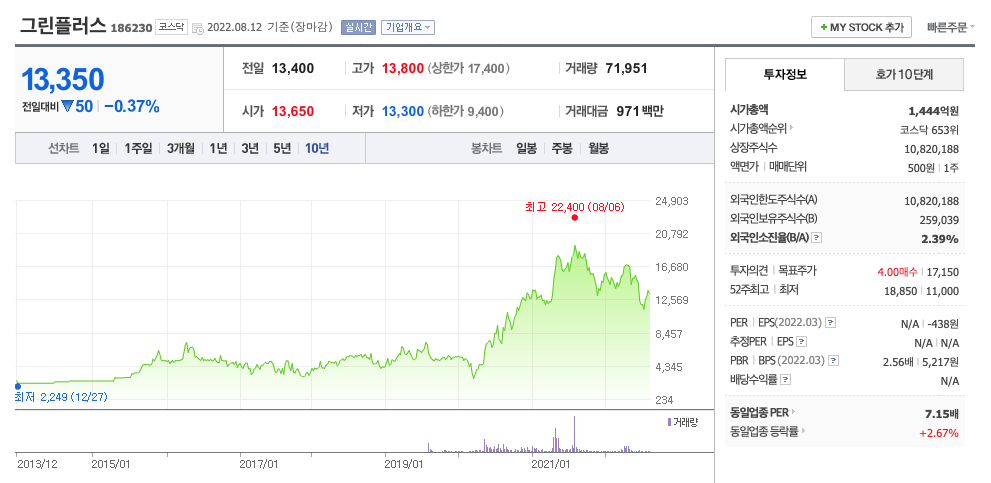
Task: Click the 전일 value 13,400
Action: click(x=293, y=68)
